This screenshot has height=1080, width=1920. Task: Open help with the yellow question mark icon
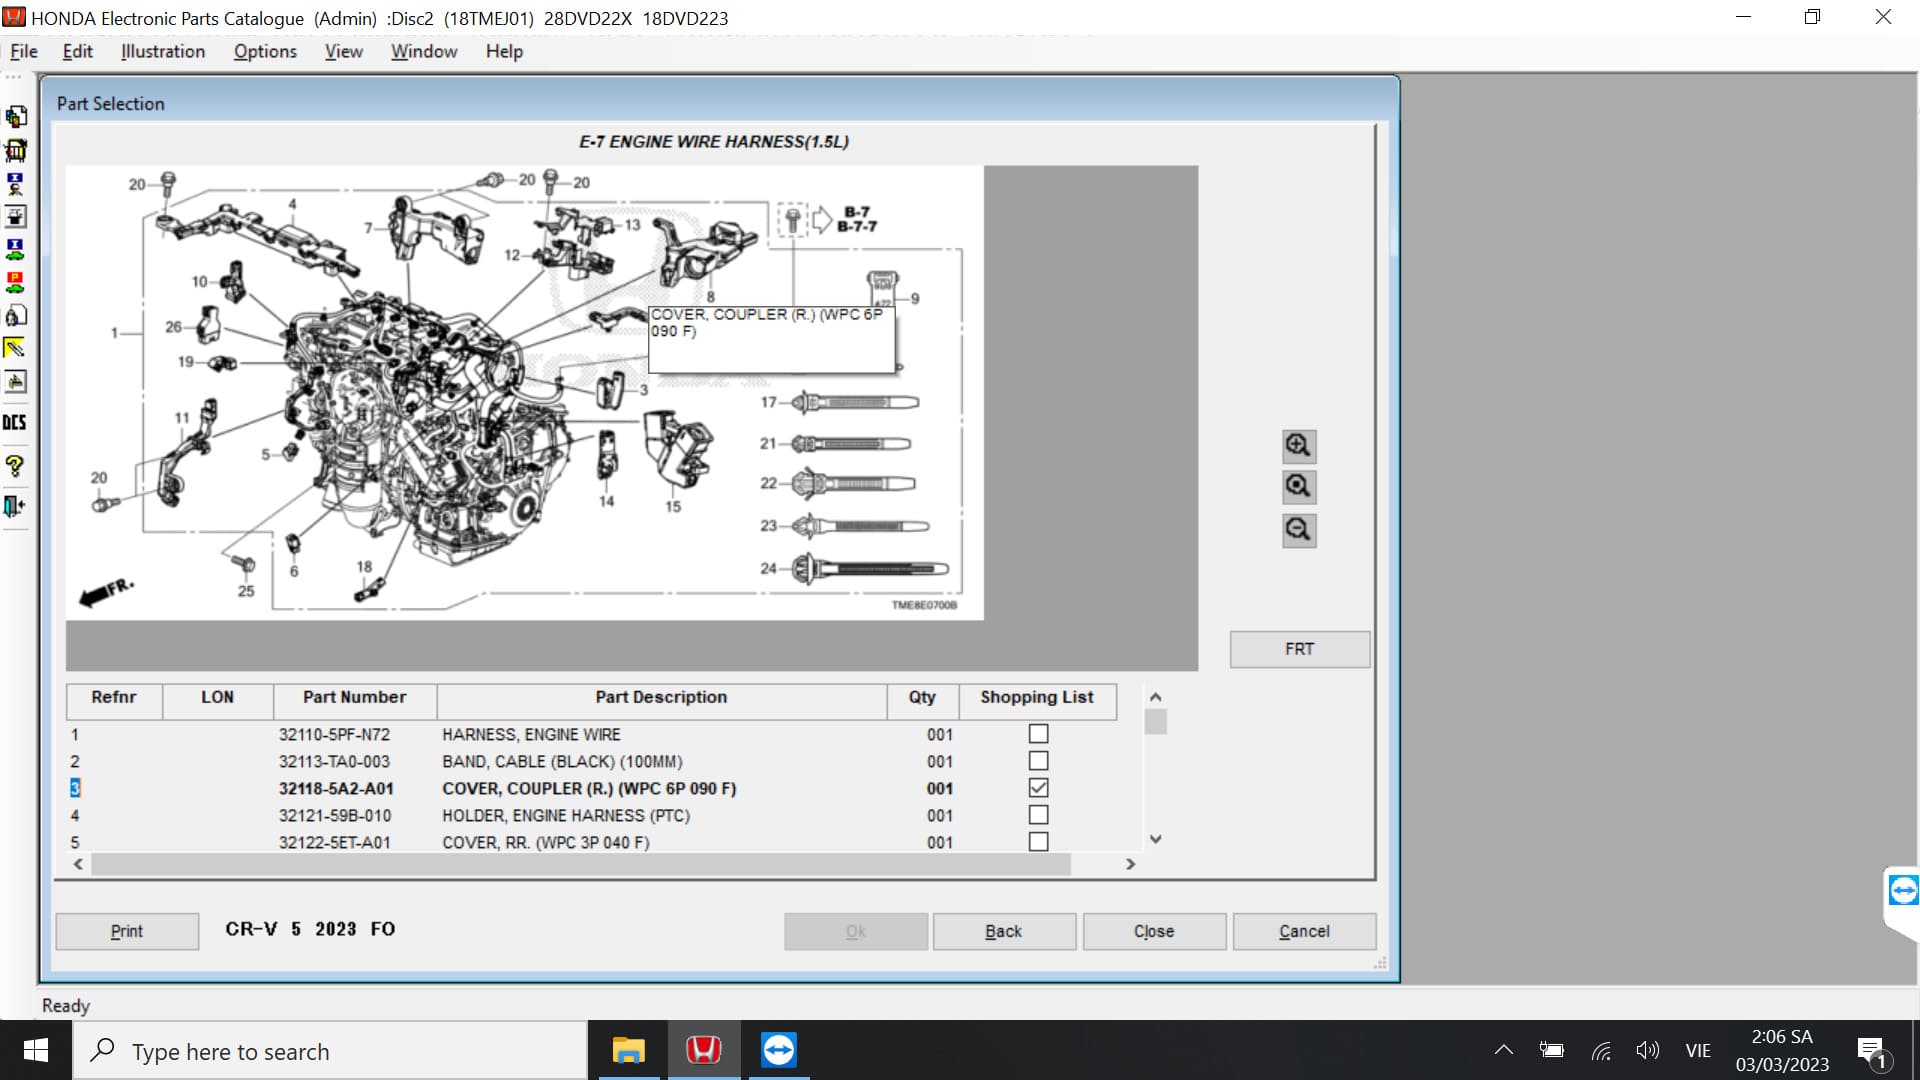coord(15,466)
